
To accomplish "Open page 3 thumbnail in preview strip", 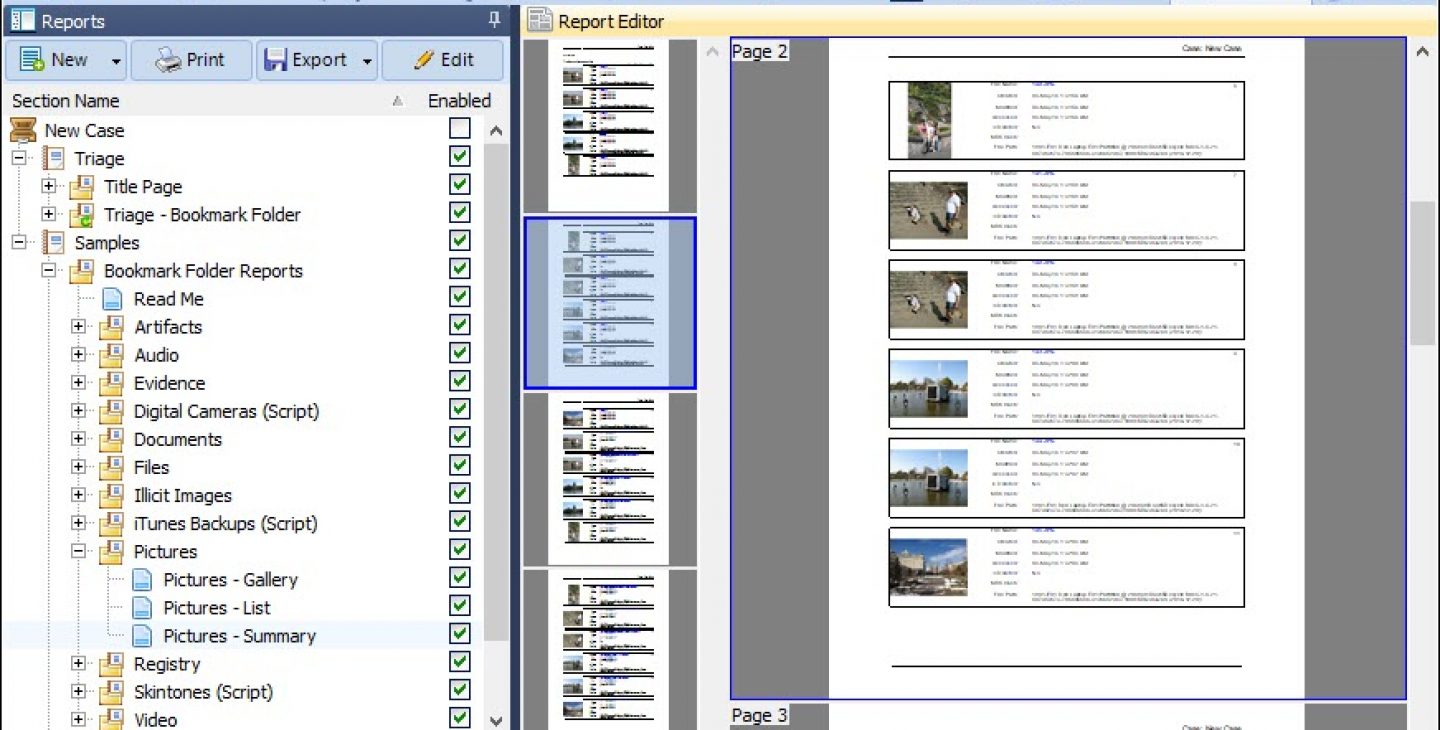I will click(609, 479).
